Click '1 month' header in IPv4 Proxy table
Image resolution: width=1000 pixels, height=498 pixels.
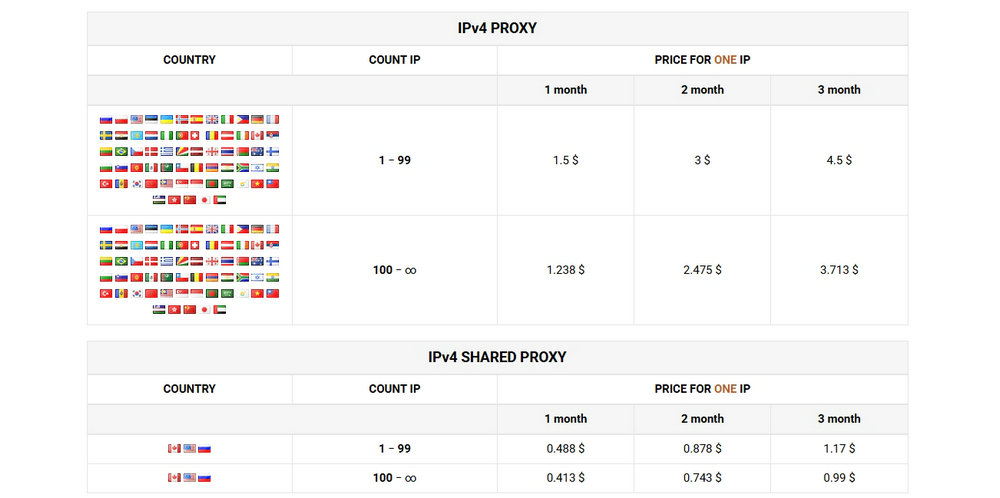(566, 90)
